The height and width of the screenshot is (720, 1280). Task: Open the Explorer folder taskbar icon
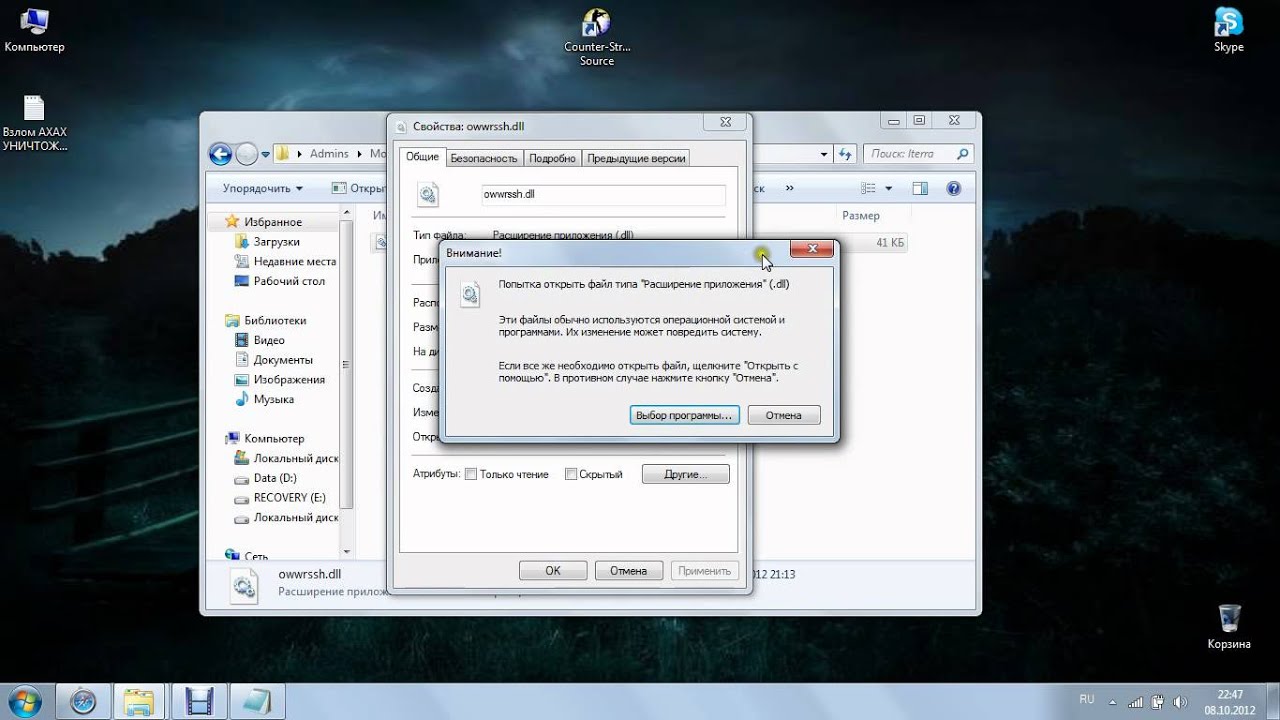(140, 700)
